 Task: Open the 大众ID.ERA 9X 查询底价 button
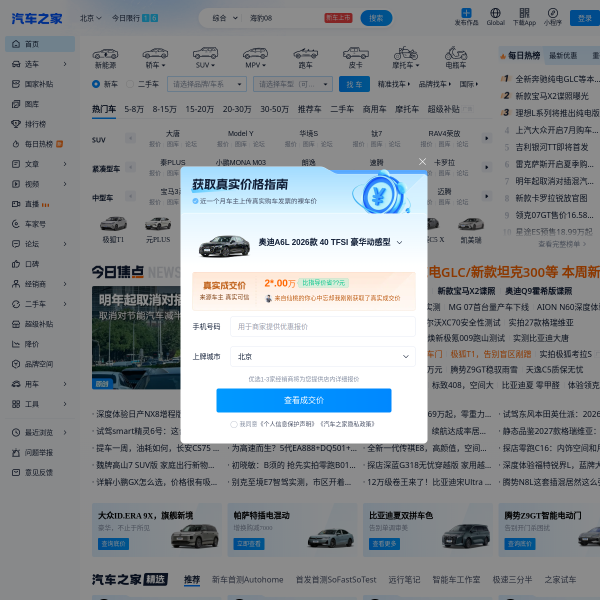113,543
